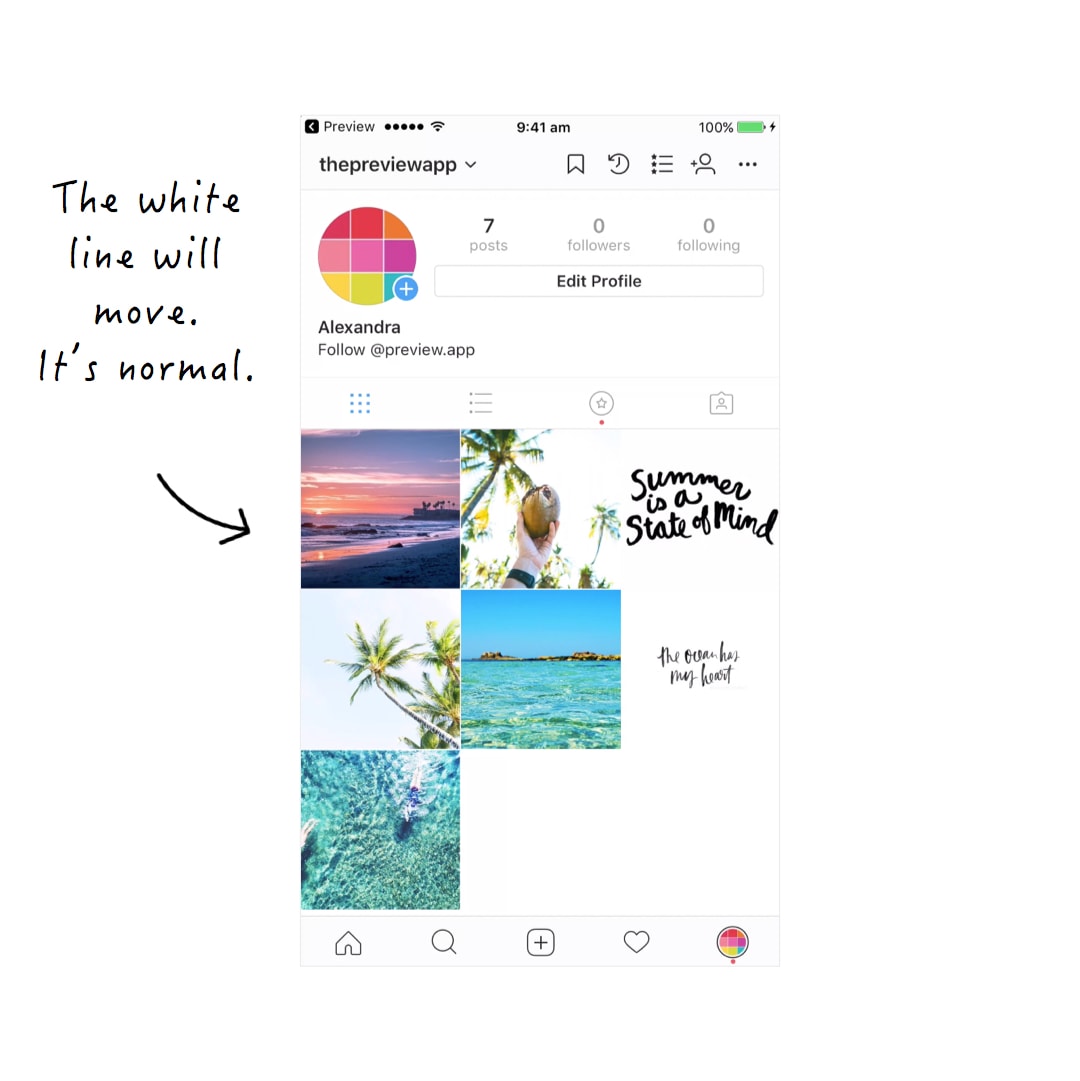The height and width of the screenshot is (1081, 1080).
Task: Tap the profile avatar in bottom bar
Action: (x=733, y=942)
